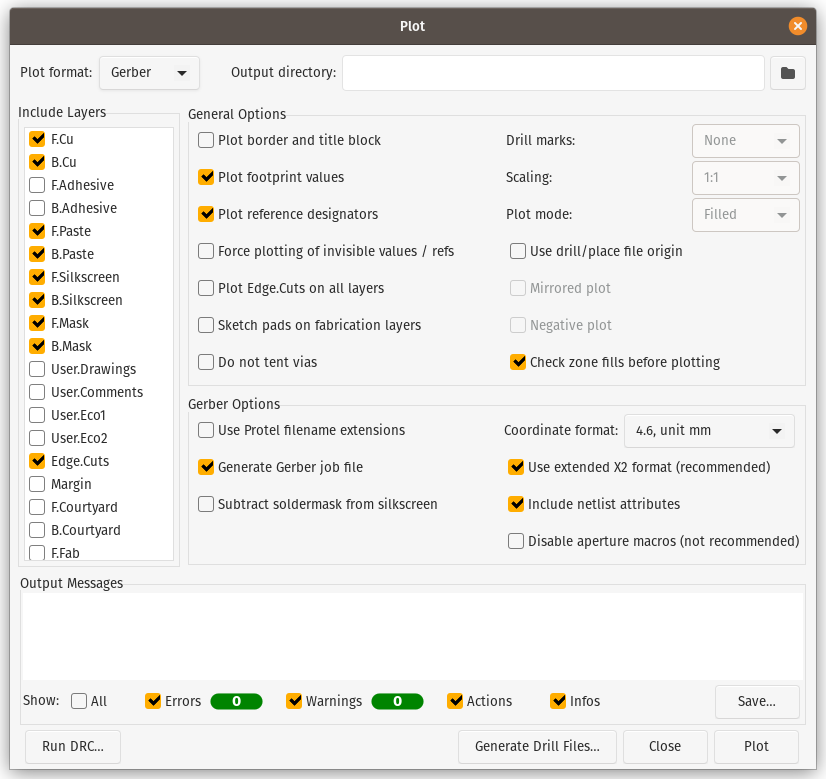Click Generate Drill Files button
Viewport: 826px width, 779px height.
click(x=537, y=747)
